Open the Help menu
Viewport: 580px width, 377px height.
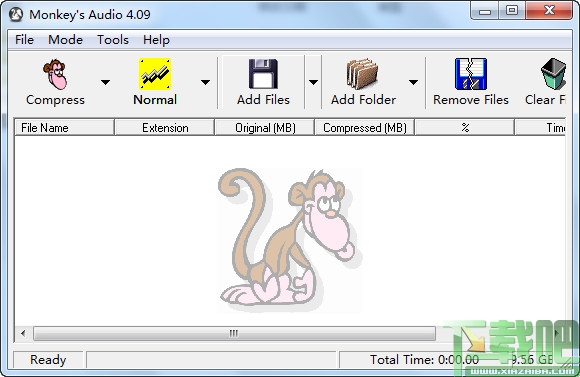click(156, 40)
